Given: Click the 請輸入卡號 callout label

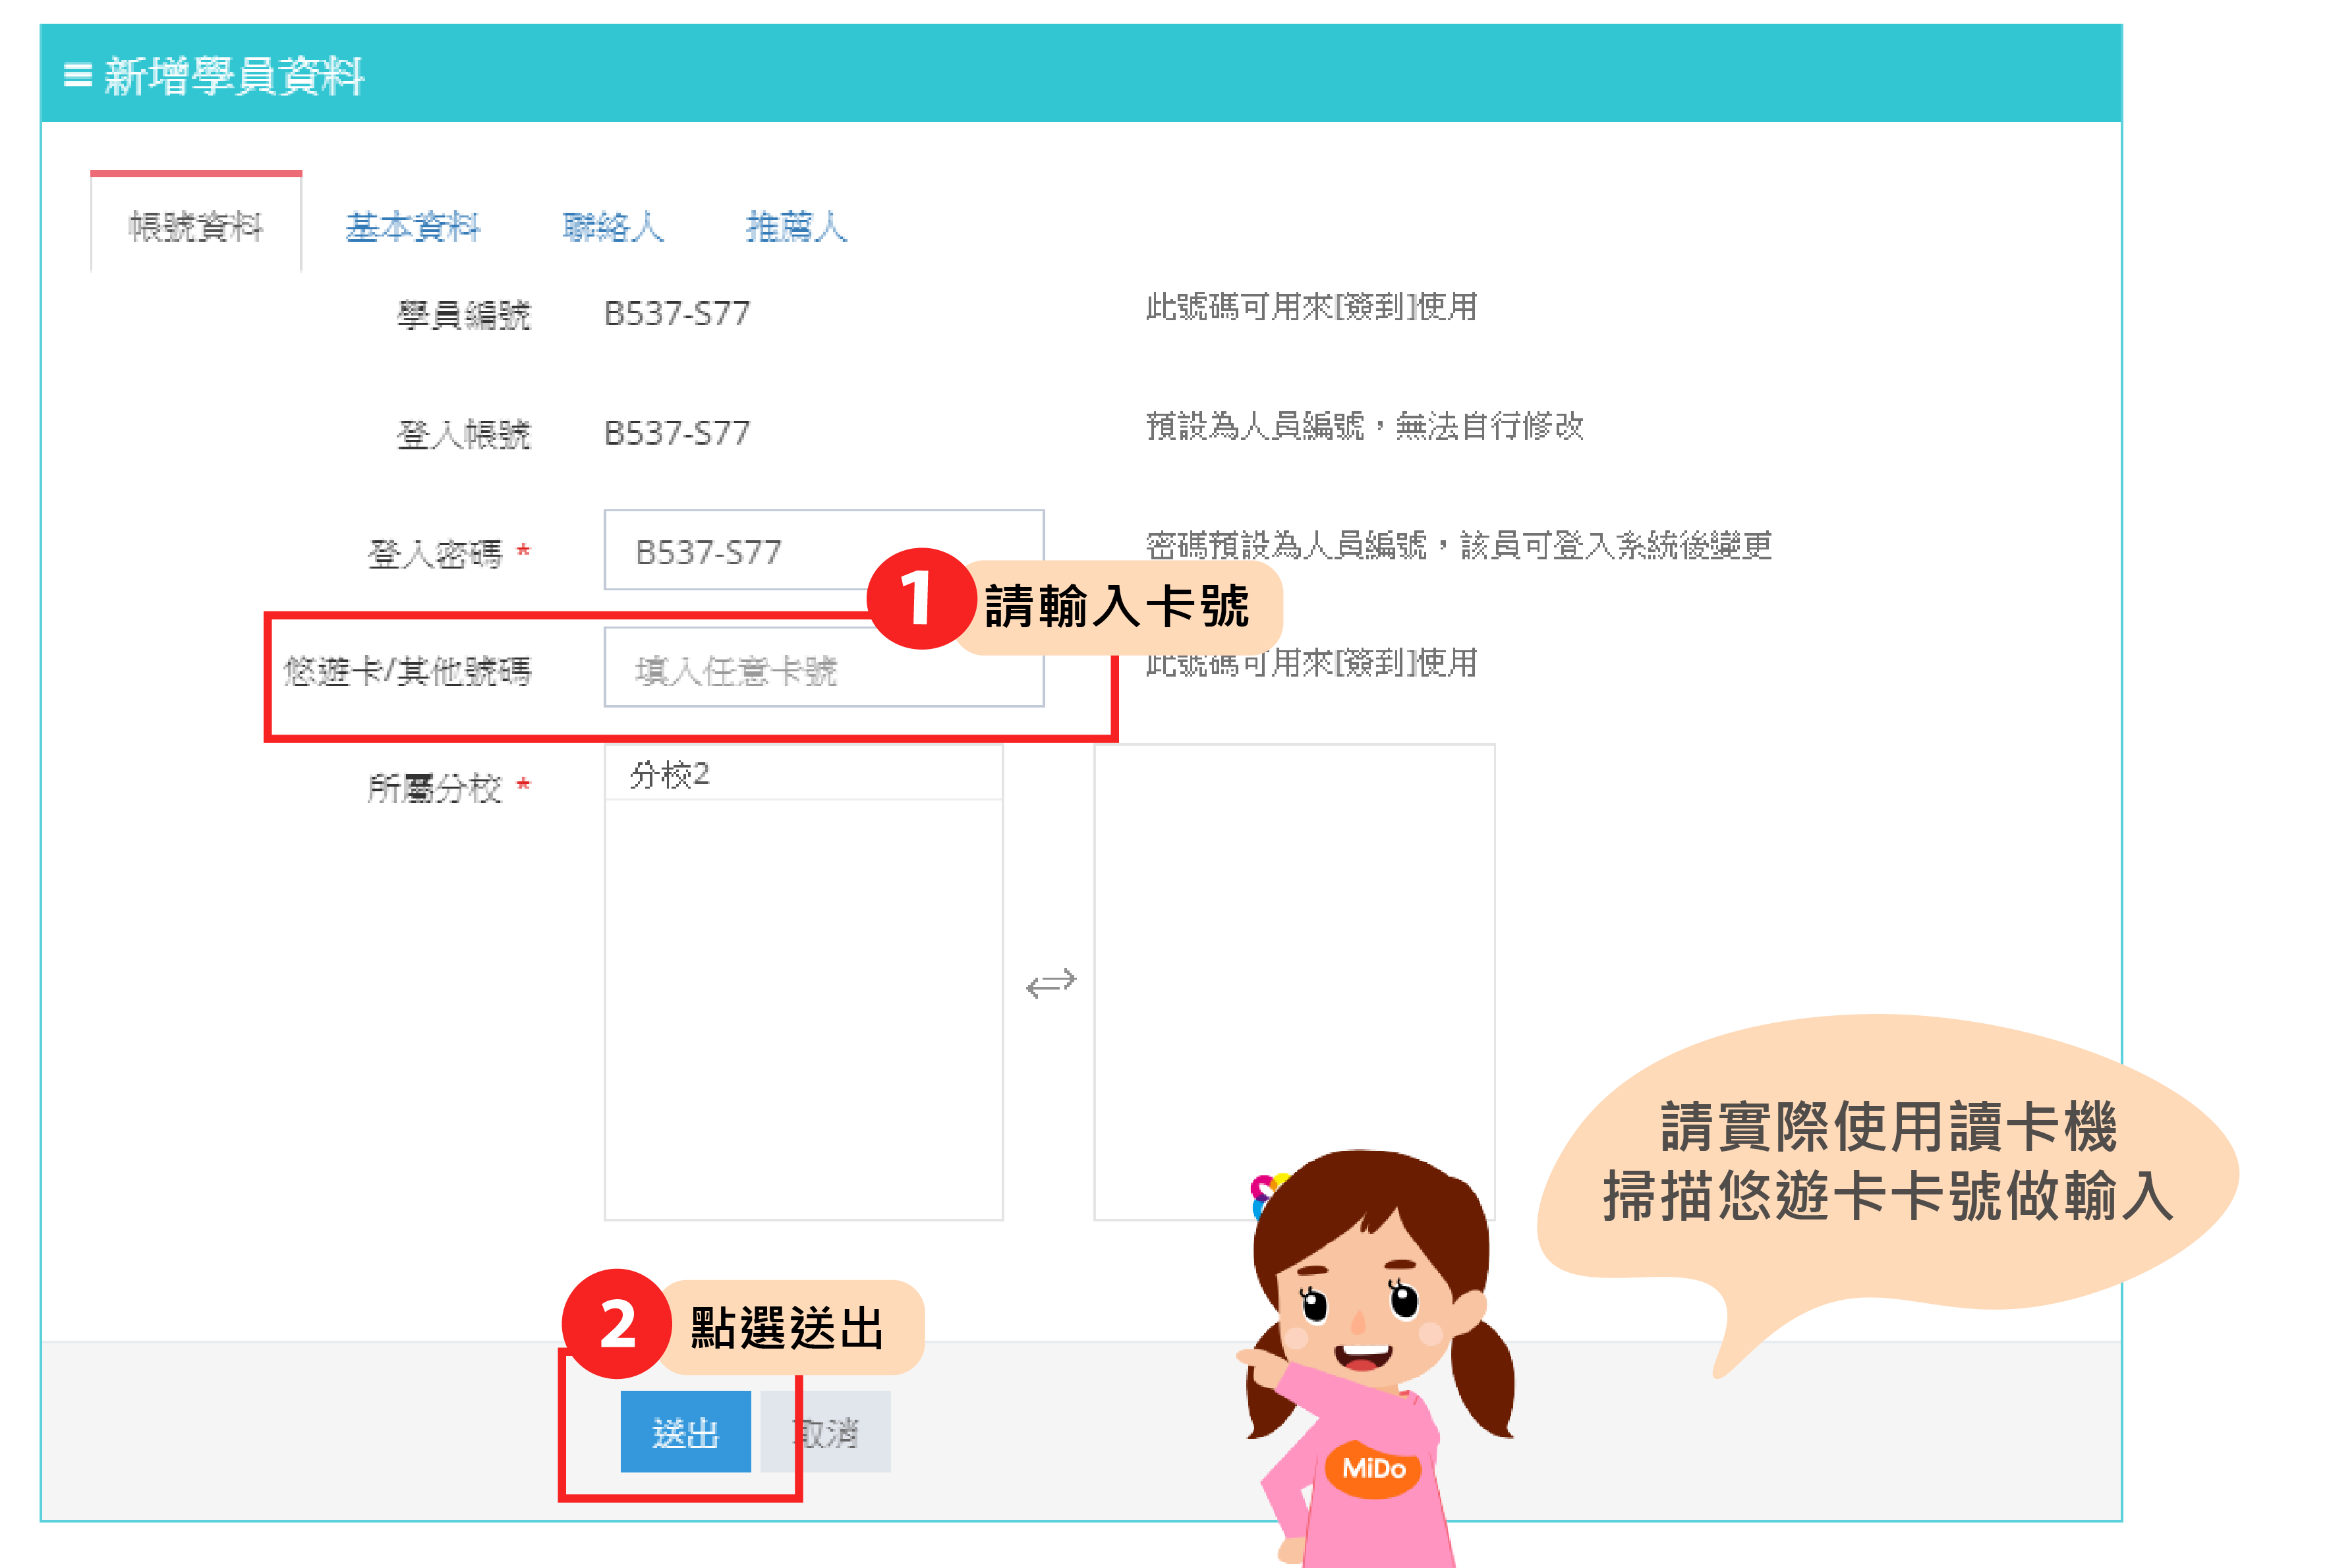Looking at the screenshot, I should (x=1117, y=607).
